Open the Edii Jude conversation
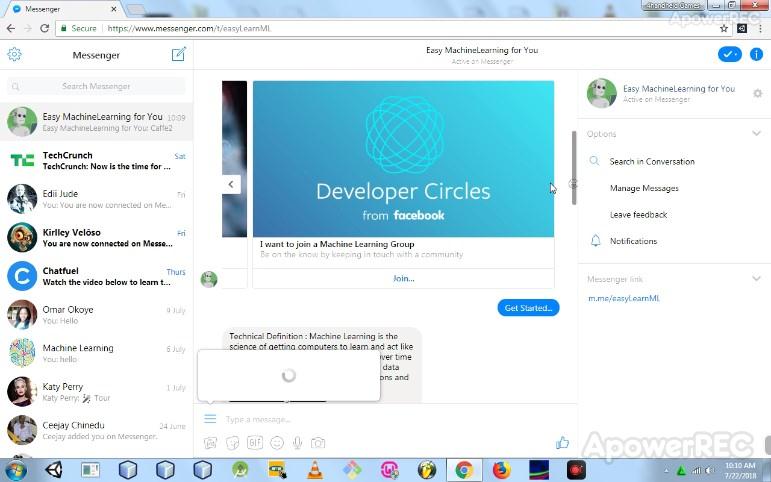This screenshot has width=771, height=482. point(96,199)
